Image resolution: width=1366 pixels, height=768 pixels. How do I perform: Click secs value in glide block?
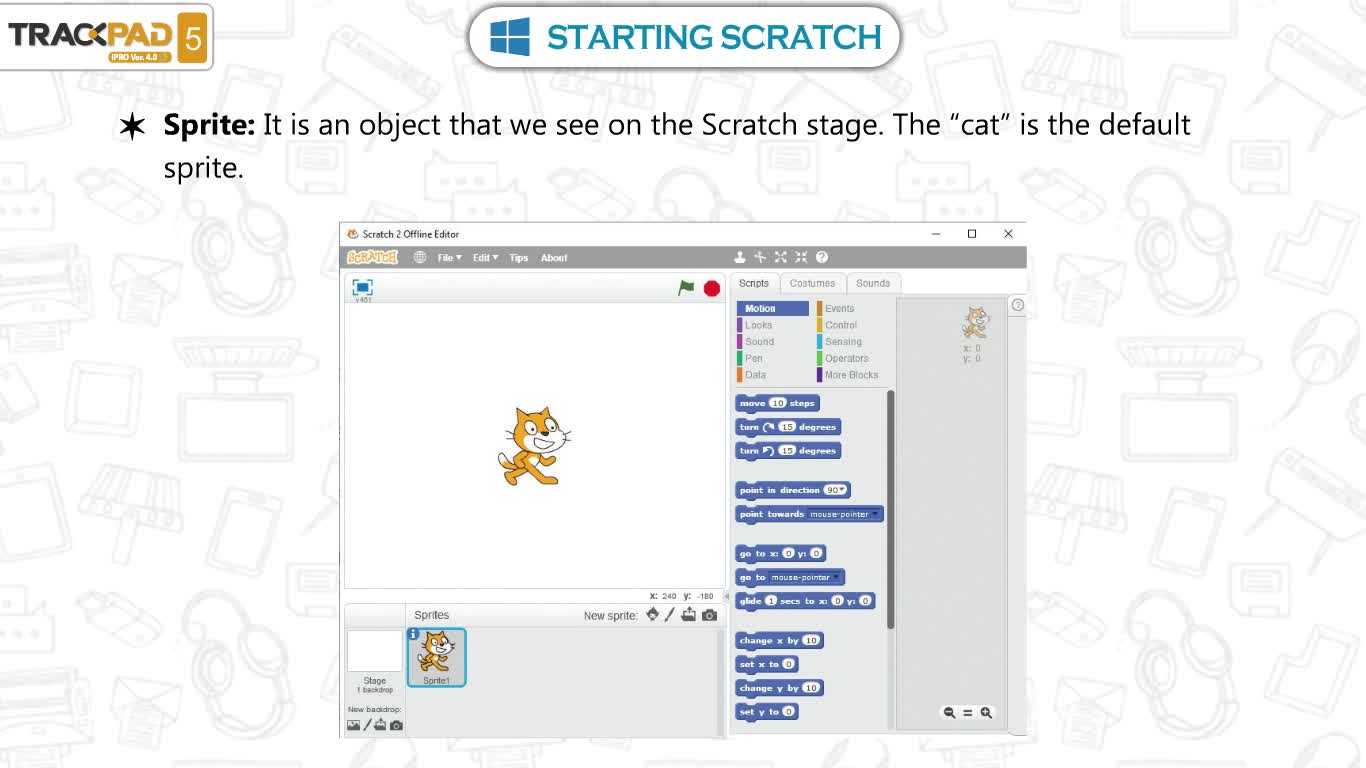771,601
